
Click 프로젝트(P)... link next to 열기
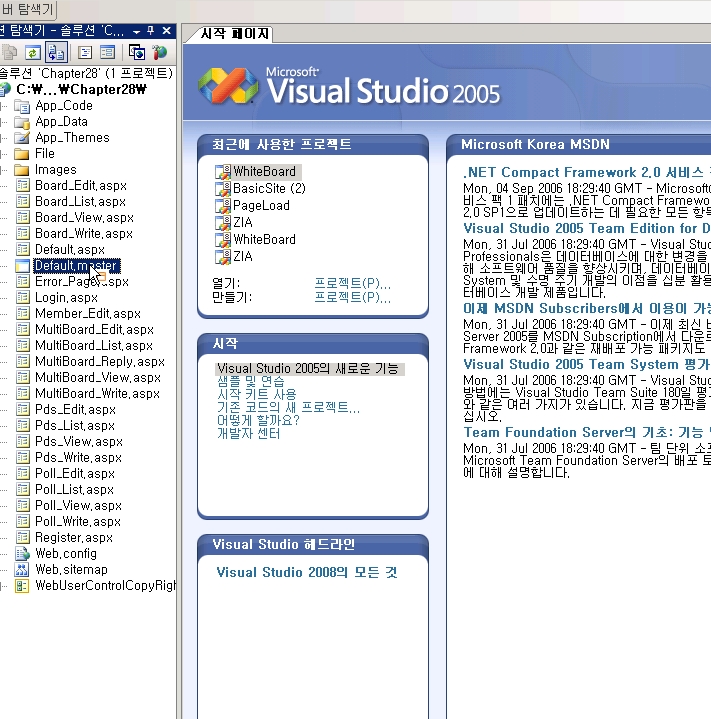point(353,283)
